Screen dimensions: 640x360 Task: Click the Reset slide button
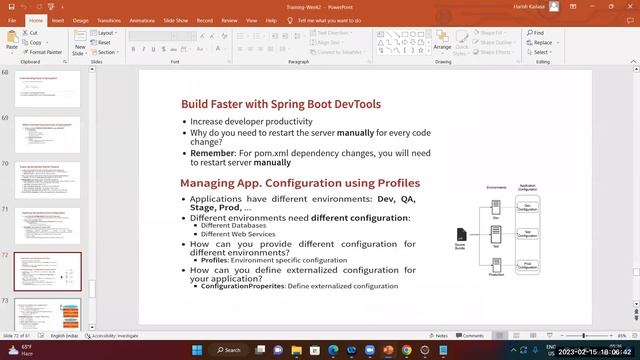[x=100, y=42]
